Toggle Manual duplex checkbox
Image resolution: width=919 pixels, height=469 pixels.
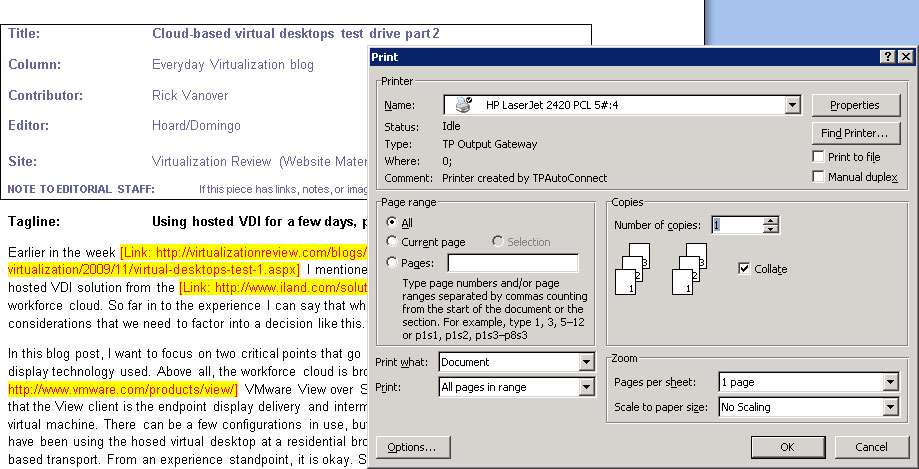[819, 176]
